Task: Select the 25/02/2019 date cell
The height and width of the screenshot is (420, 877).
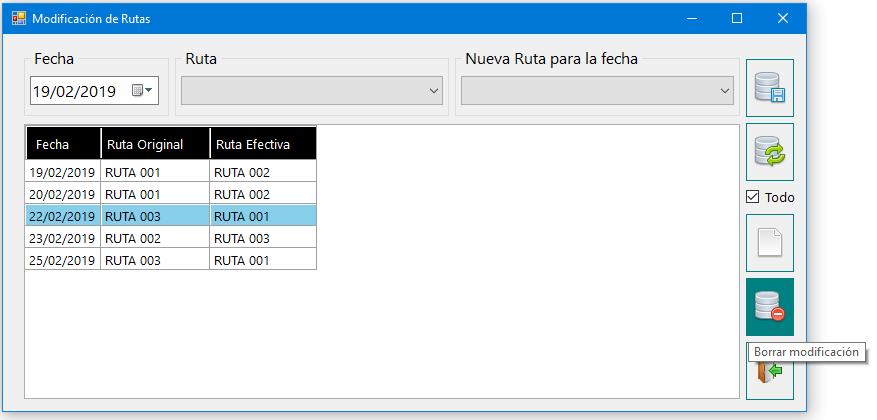Action: click(63, 260)
